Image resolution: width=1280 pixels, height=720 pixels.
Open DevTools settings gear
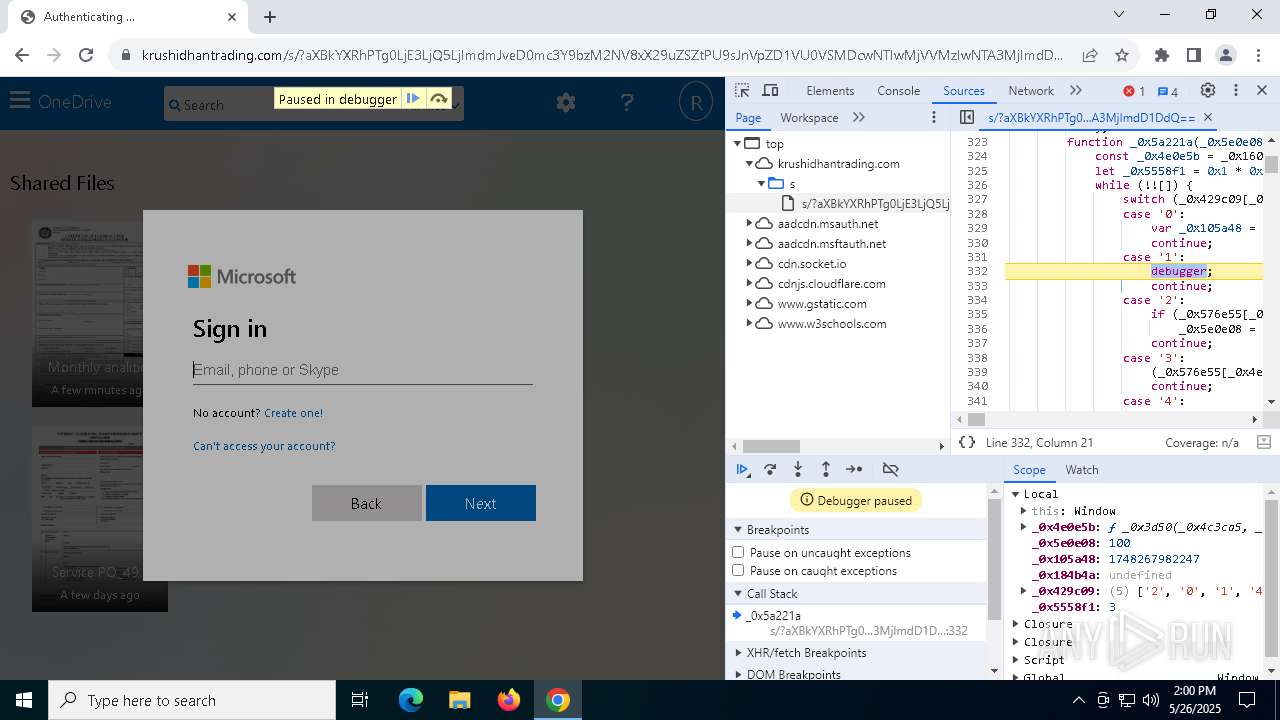coord(1208,90)
